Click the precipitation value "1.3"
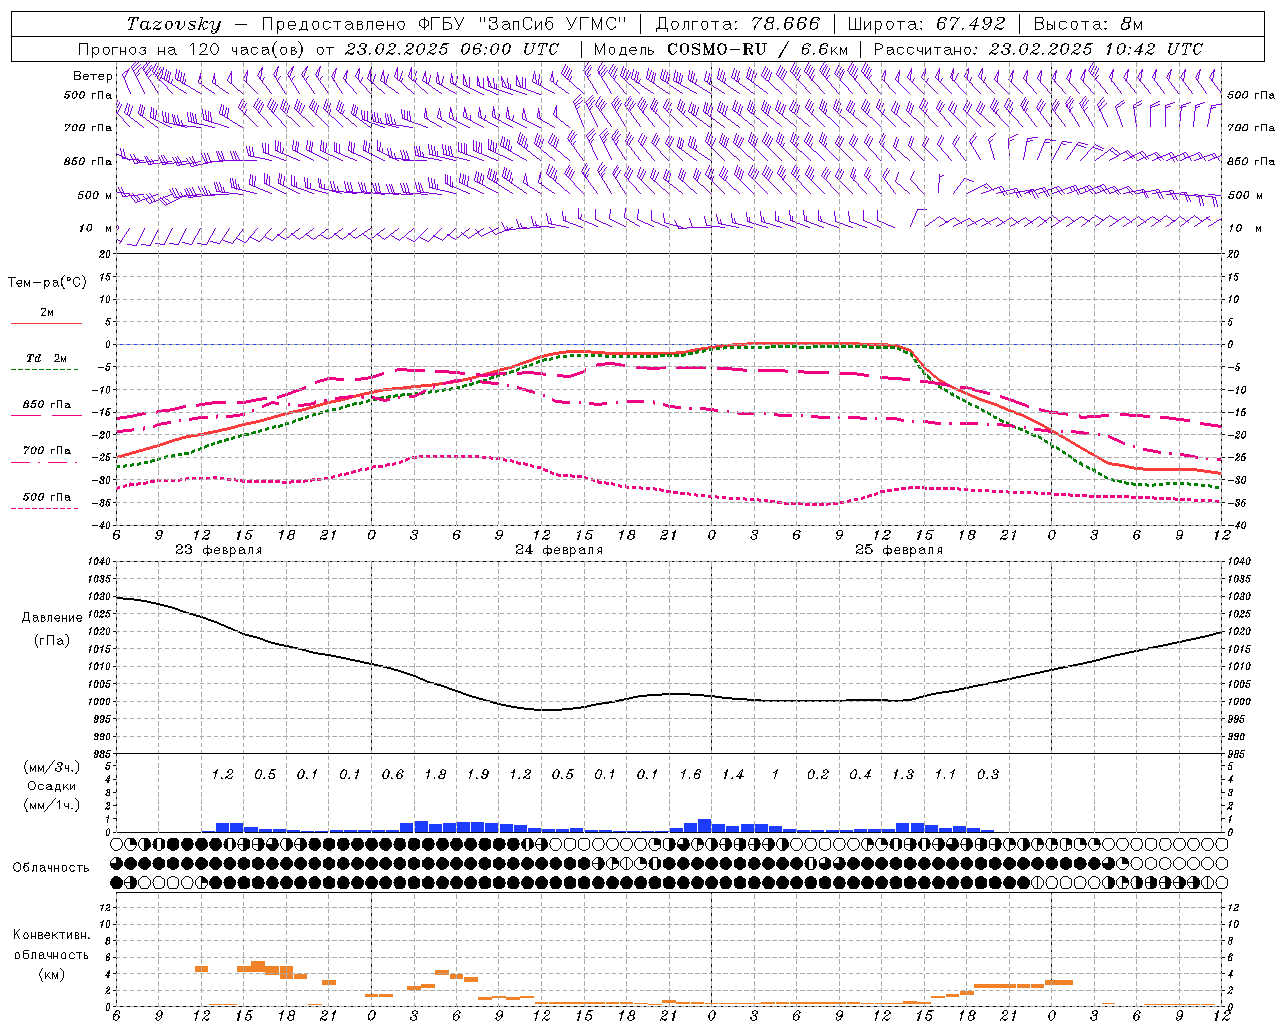Image resolution: width=1280 pixels, height=1024 pixels. point(903,775)
